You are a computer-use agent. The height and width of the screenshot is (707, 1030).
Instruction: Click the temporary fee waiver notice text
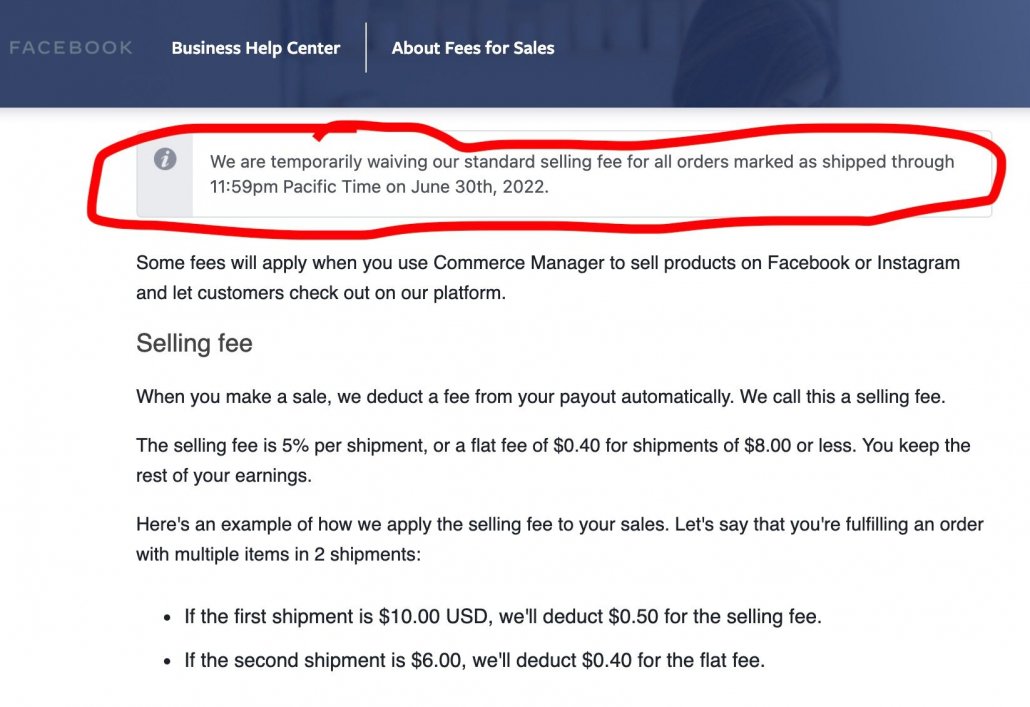(x=582, y=162)
